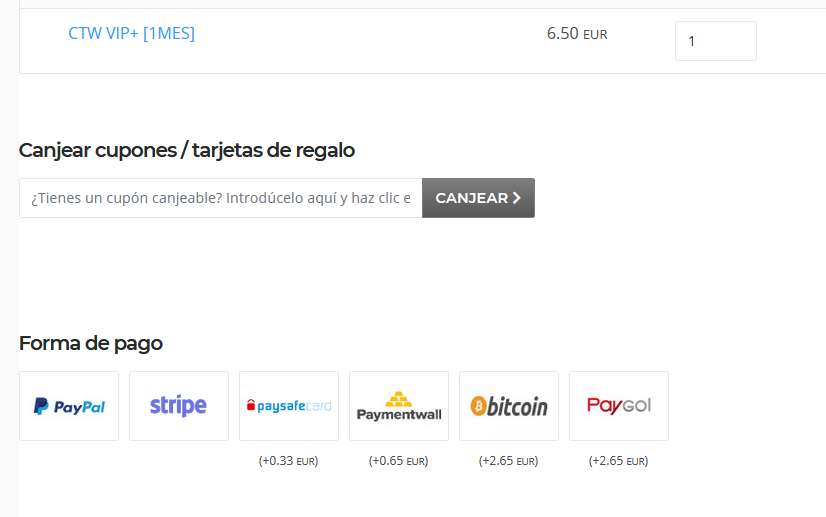Click the 6.50 EUR price text
Image resolution: width=826 pixels, height=517 pixels.
[577, 34]
